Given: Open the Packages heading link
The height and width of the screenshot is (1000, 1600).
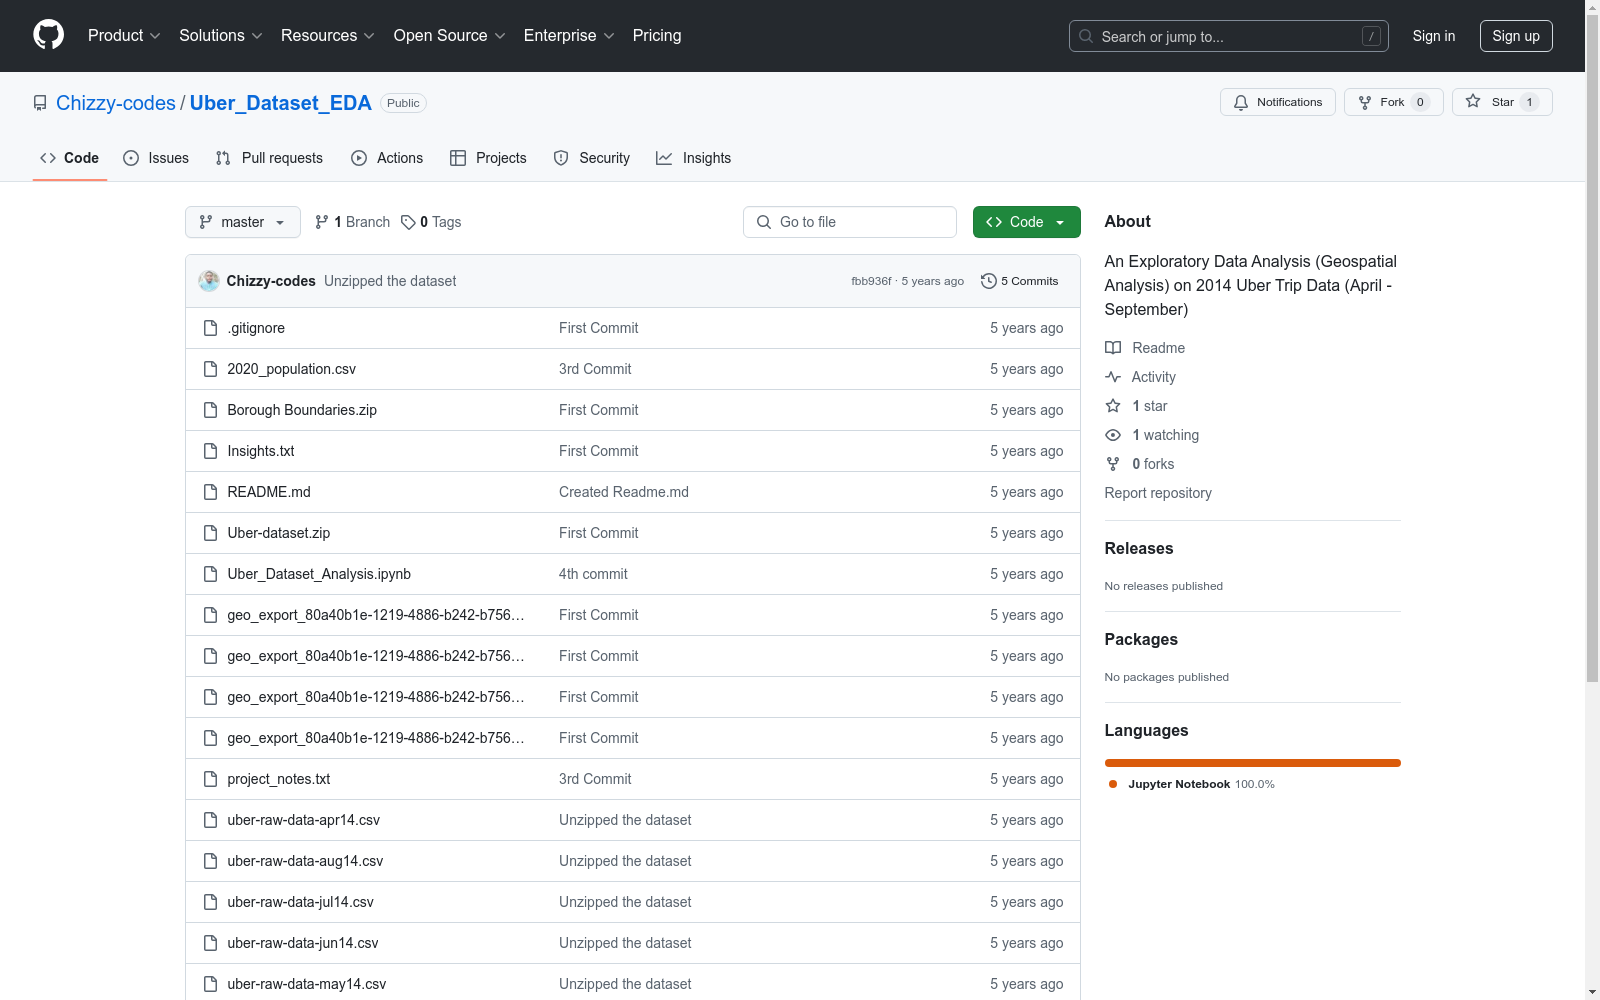Looking at the screenshot, I should (1141, 639).
